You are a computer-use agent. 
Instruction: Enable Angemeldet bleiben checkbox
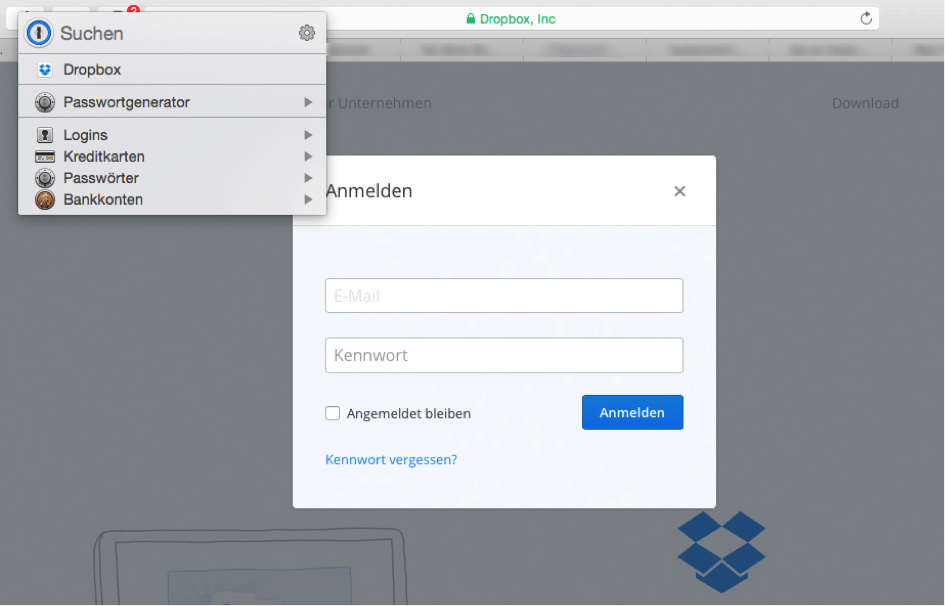(x=333, y=413)
